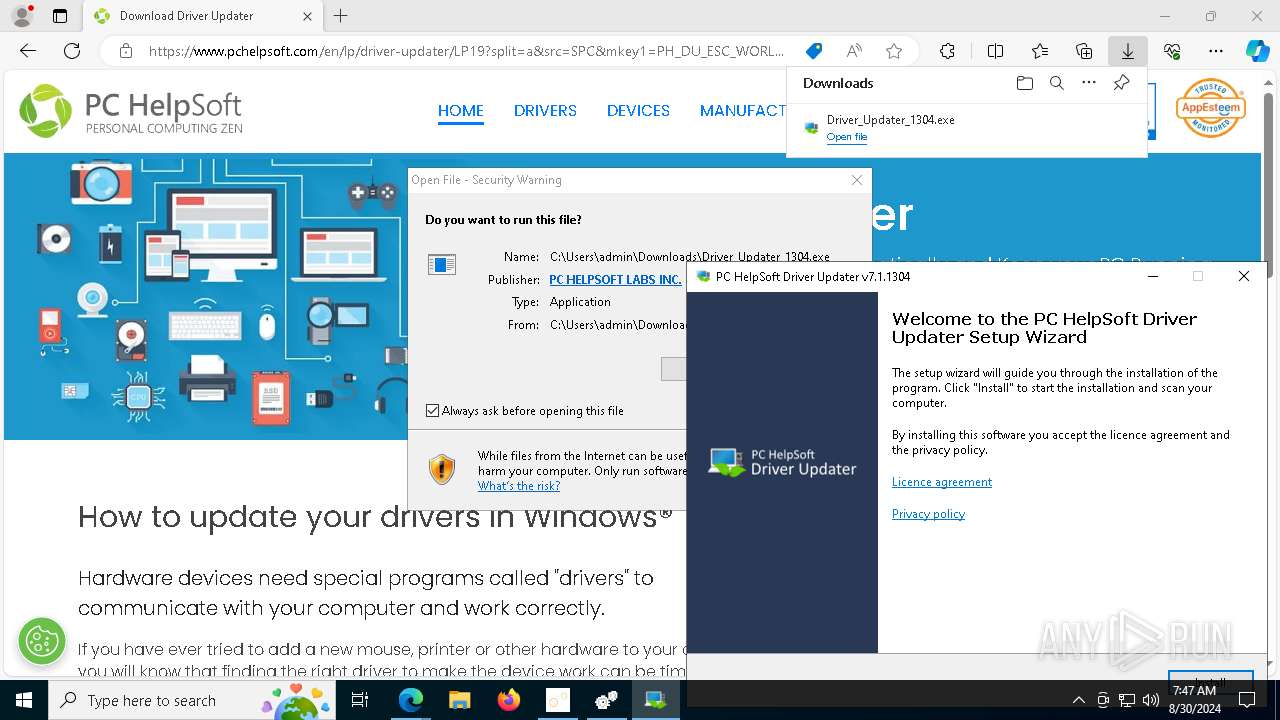This screenshot has height=720, width=1280.
Task: Click the browser Back arrow
Action: point(28,51)
